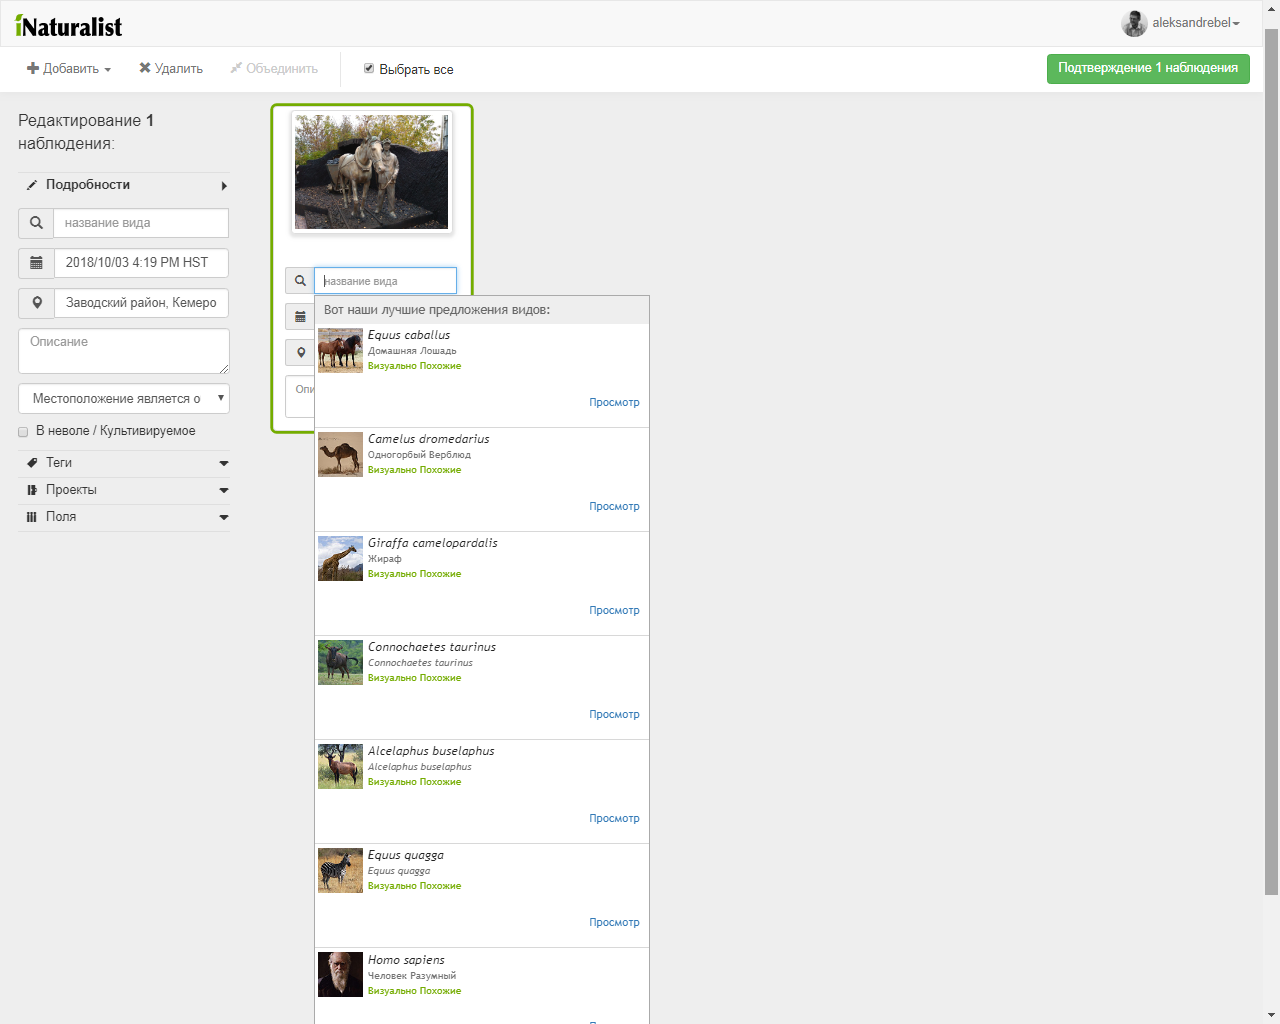Choose Equus quagga from species suggestions
This screenshot has height=1024, width=1280.
(406, 855)
